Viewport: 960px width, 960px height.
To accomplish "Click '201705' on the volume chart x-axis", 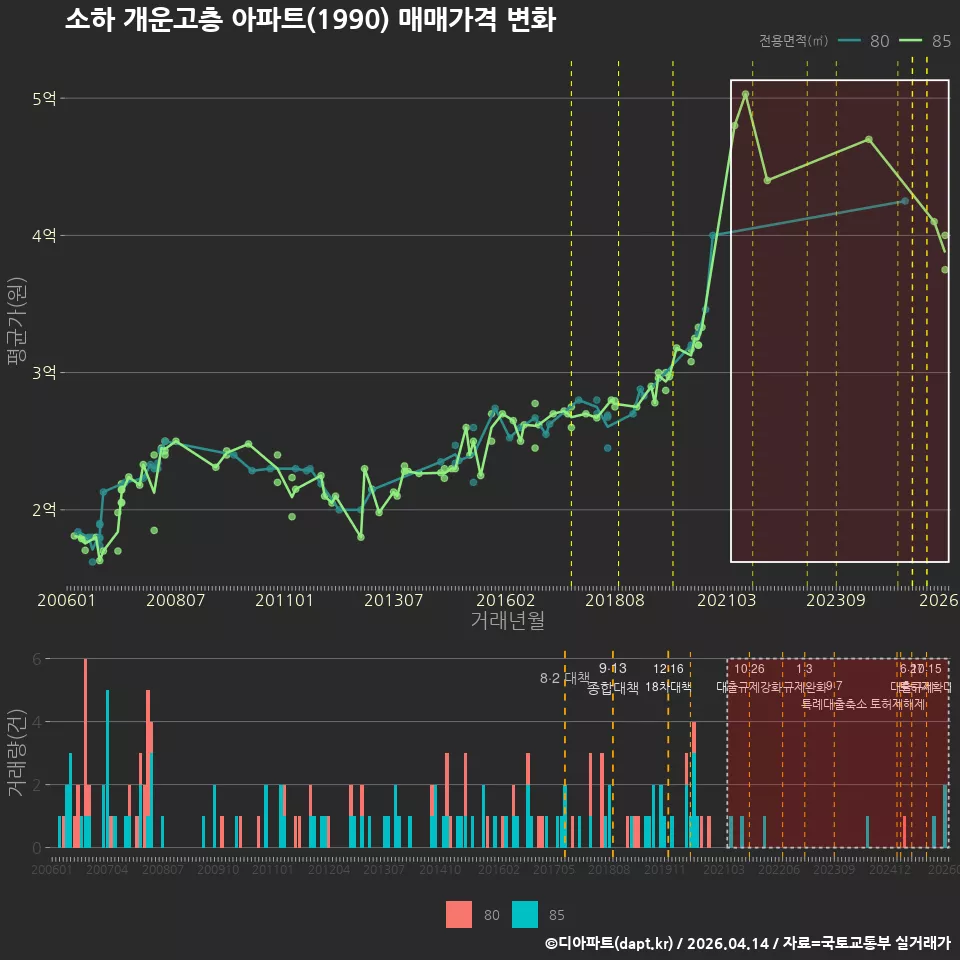I will click(553, 869).
